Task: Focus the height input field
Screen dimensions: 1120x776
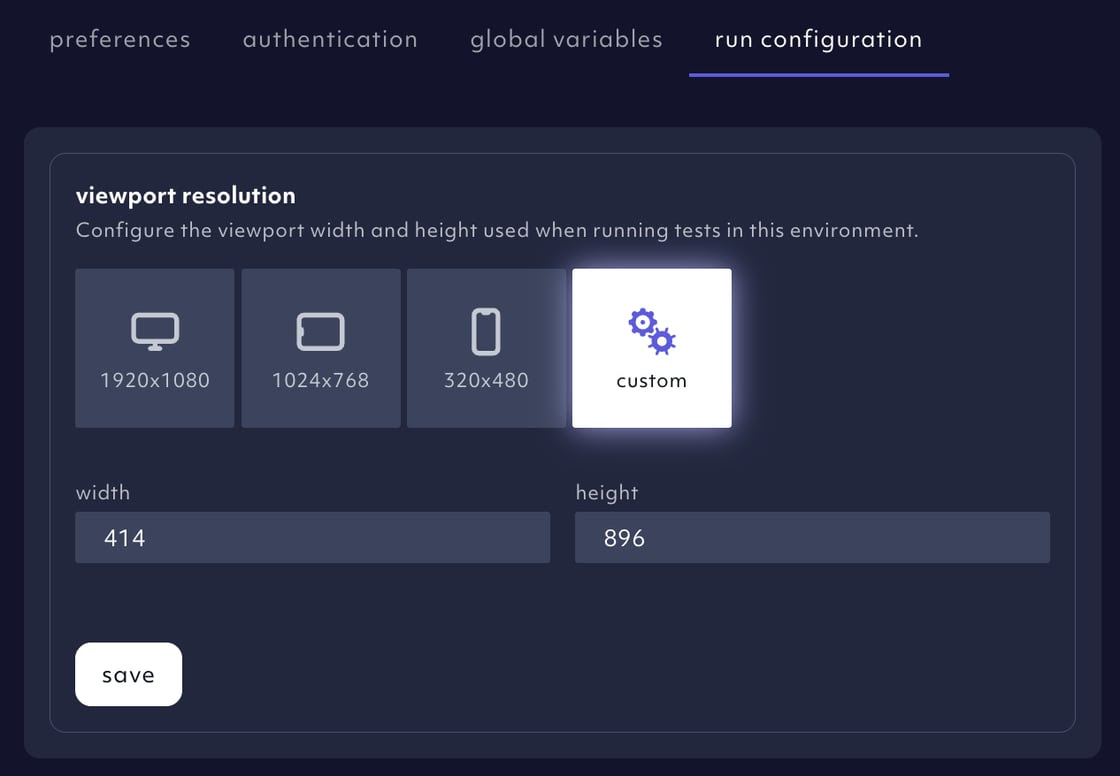Action: (x=812, y=537)
